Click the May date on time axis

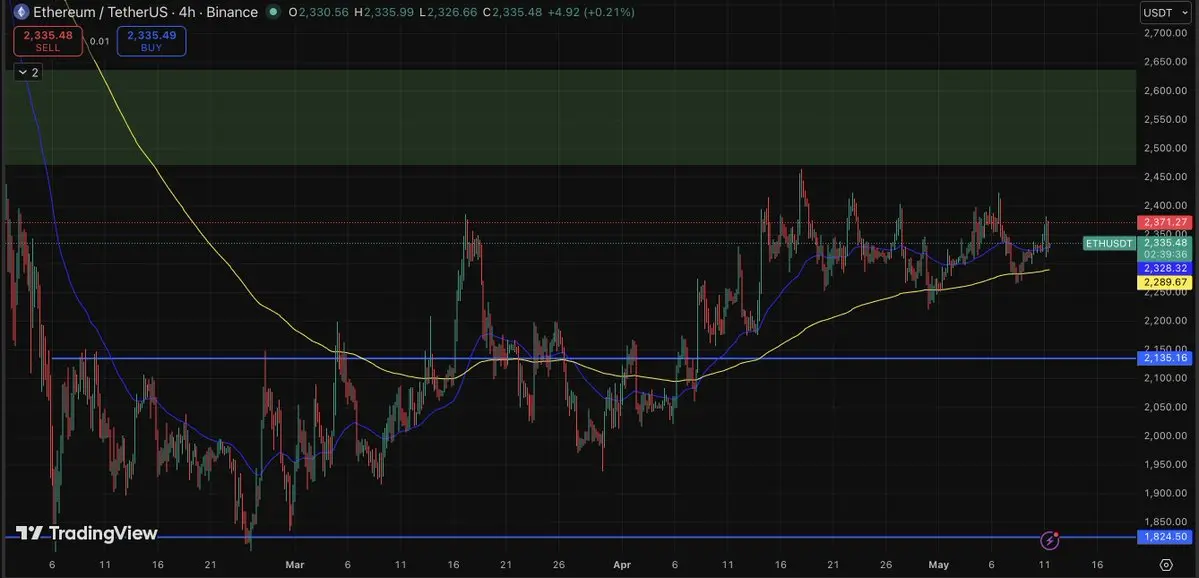tap(938, 564)
